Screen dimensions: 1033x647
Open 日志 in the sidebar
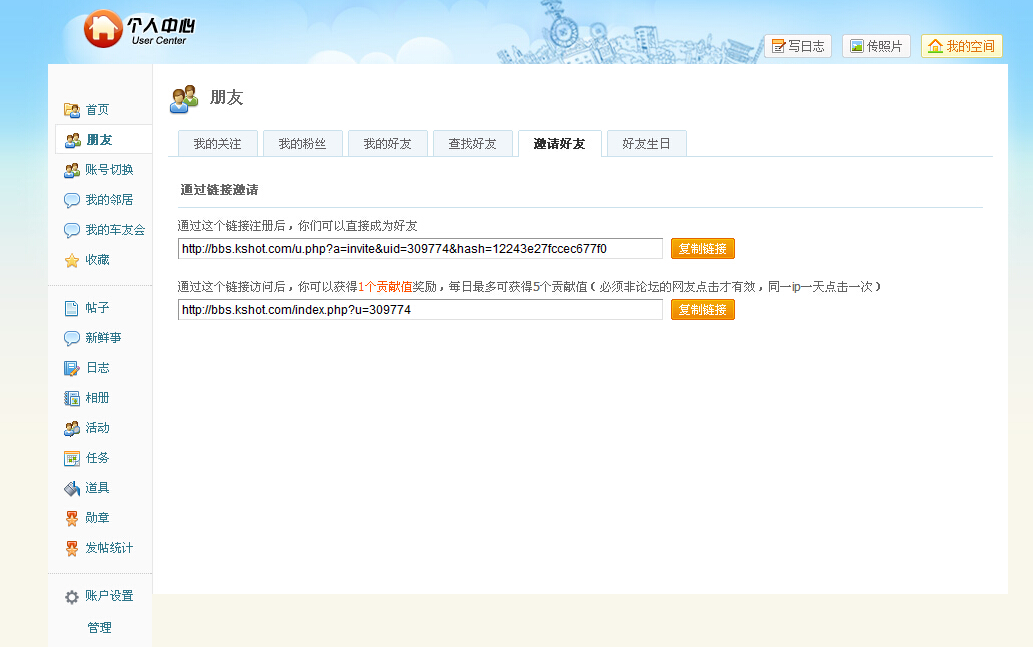click(x=98, y=368)
